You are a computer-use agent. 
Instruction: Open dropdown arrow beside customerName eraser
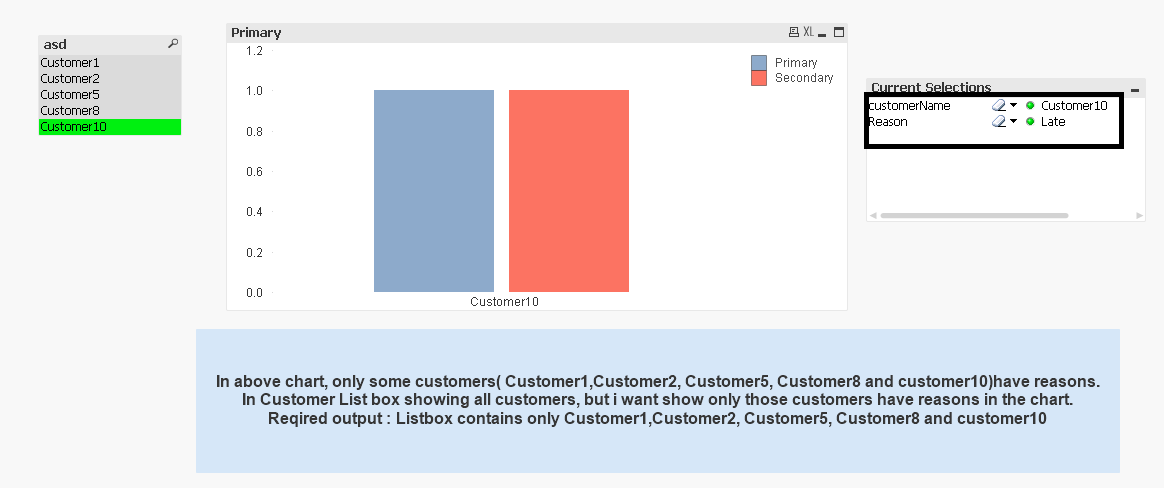tap(1013, 105)
